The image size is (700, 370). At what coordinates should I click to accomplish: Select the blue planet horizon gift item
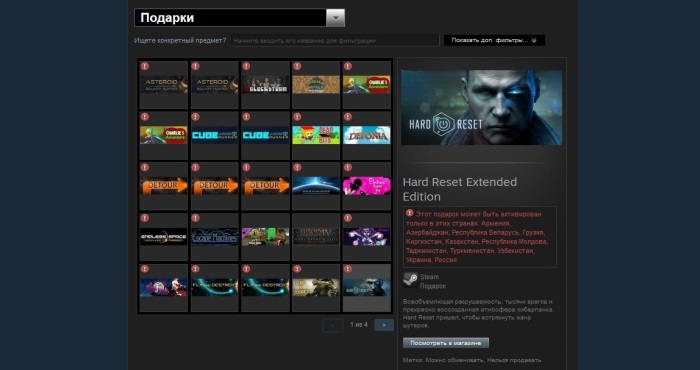point(316,186)
